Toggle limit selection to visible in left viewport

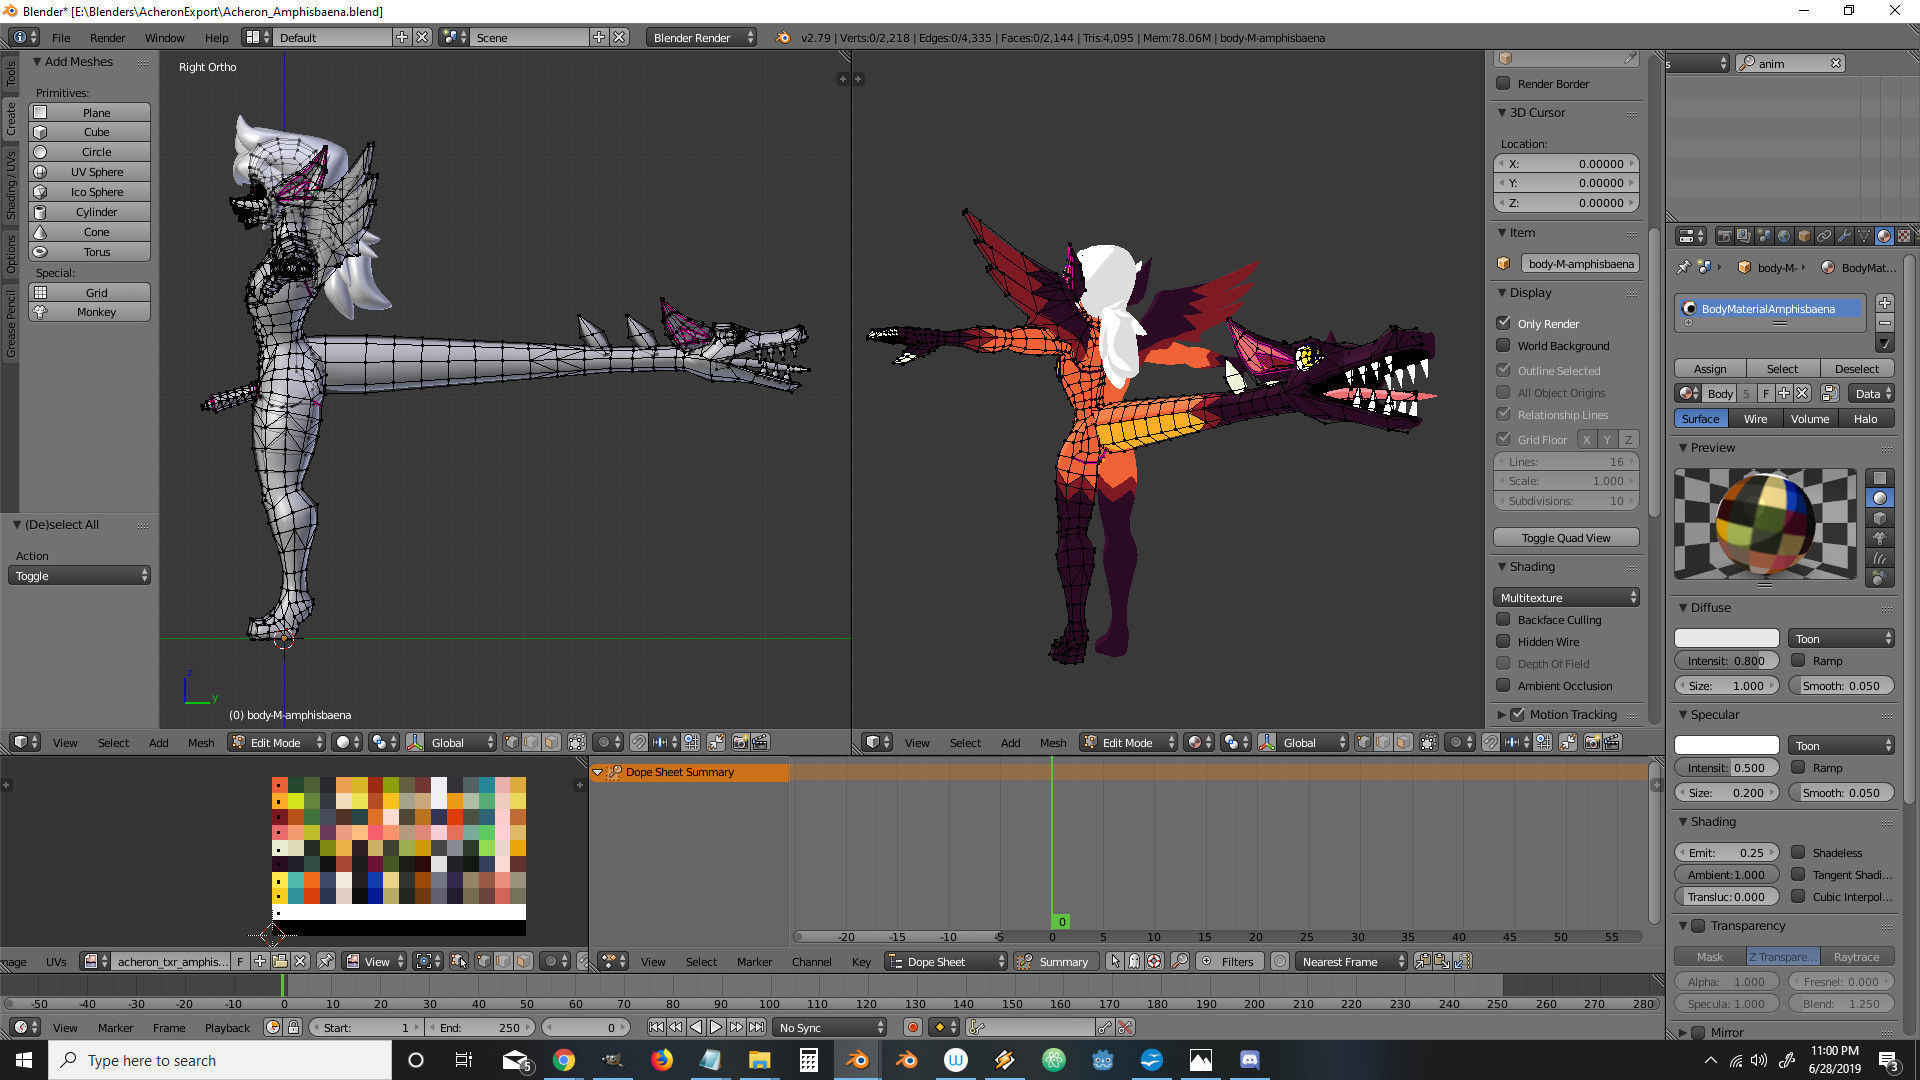pyautogui.click(x=577, y=742)
